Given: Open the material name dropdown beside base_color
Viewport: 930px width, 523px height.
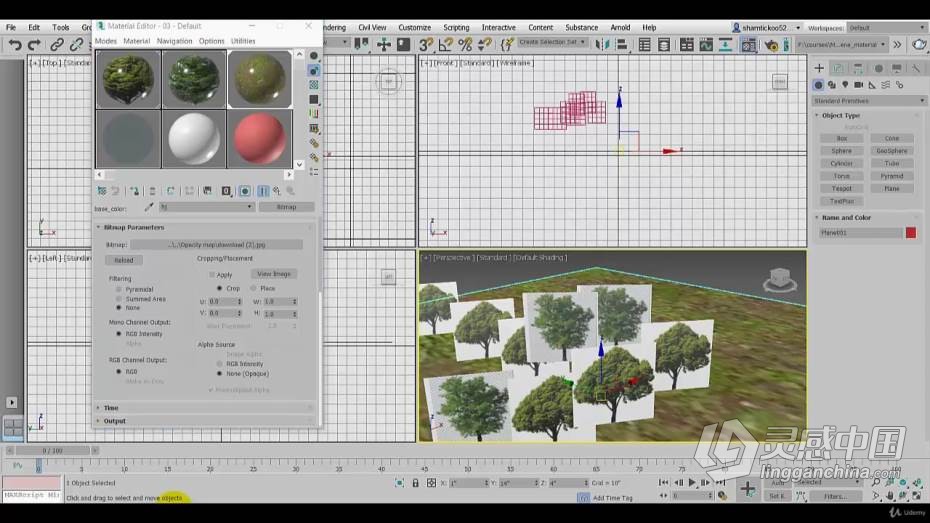Looking at the screenshot, I should [x=206, y=207].
